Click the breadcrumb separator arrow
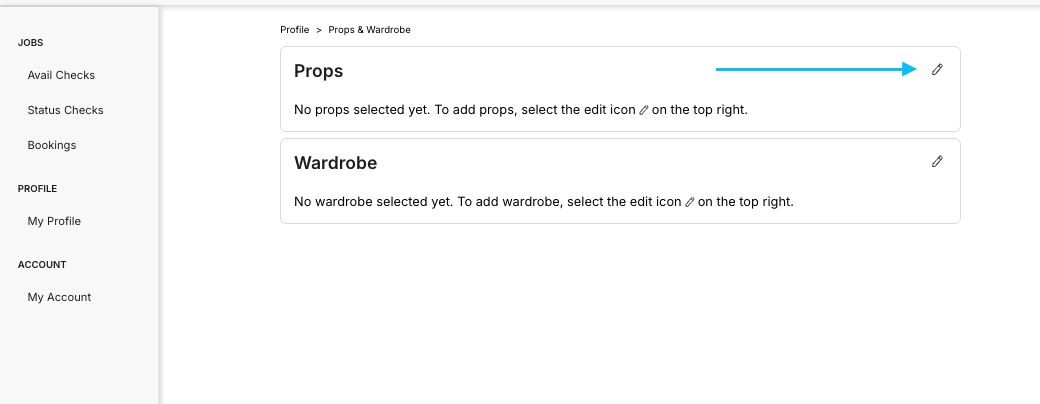 (319, 30)
